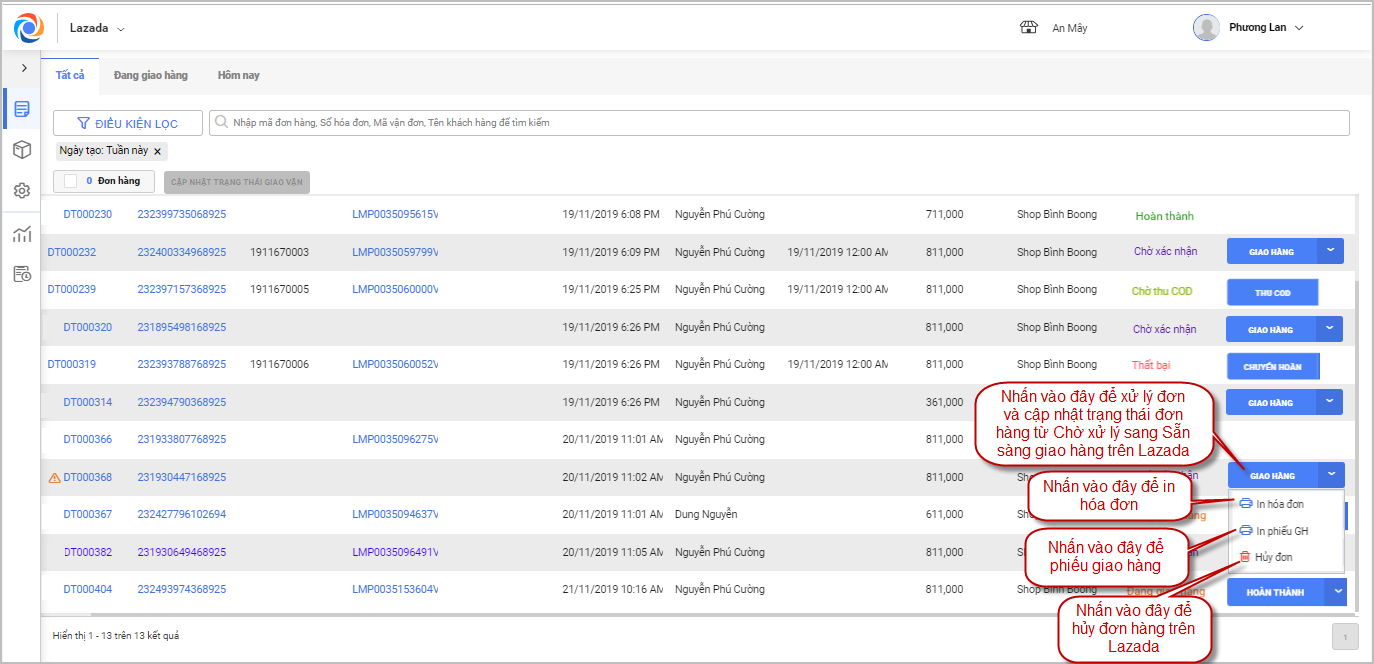Click the shop store icon near An Mây
Viewport: 1374px width, 664px height.
[x=1028, y=28]
